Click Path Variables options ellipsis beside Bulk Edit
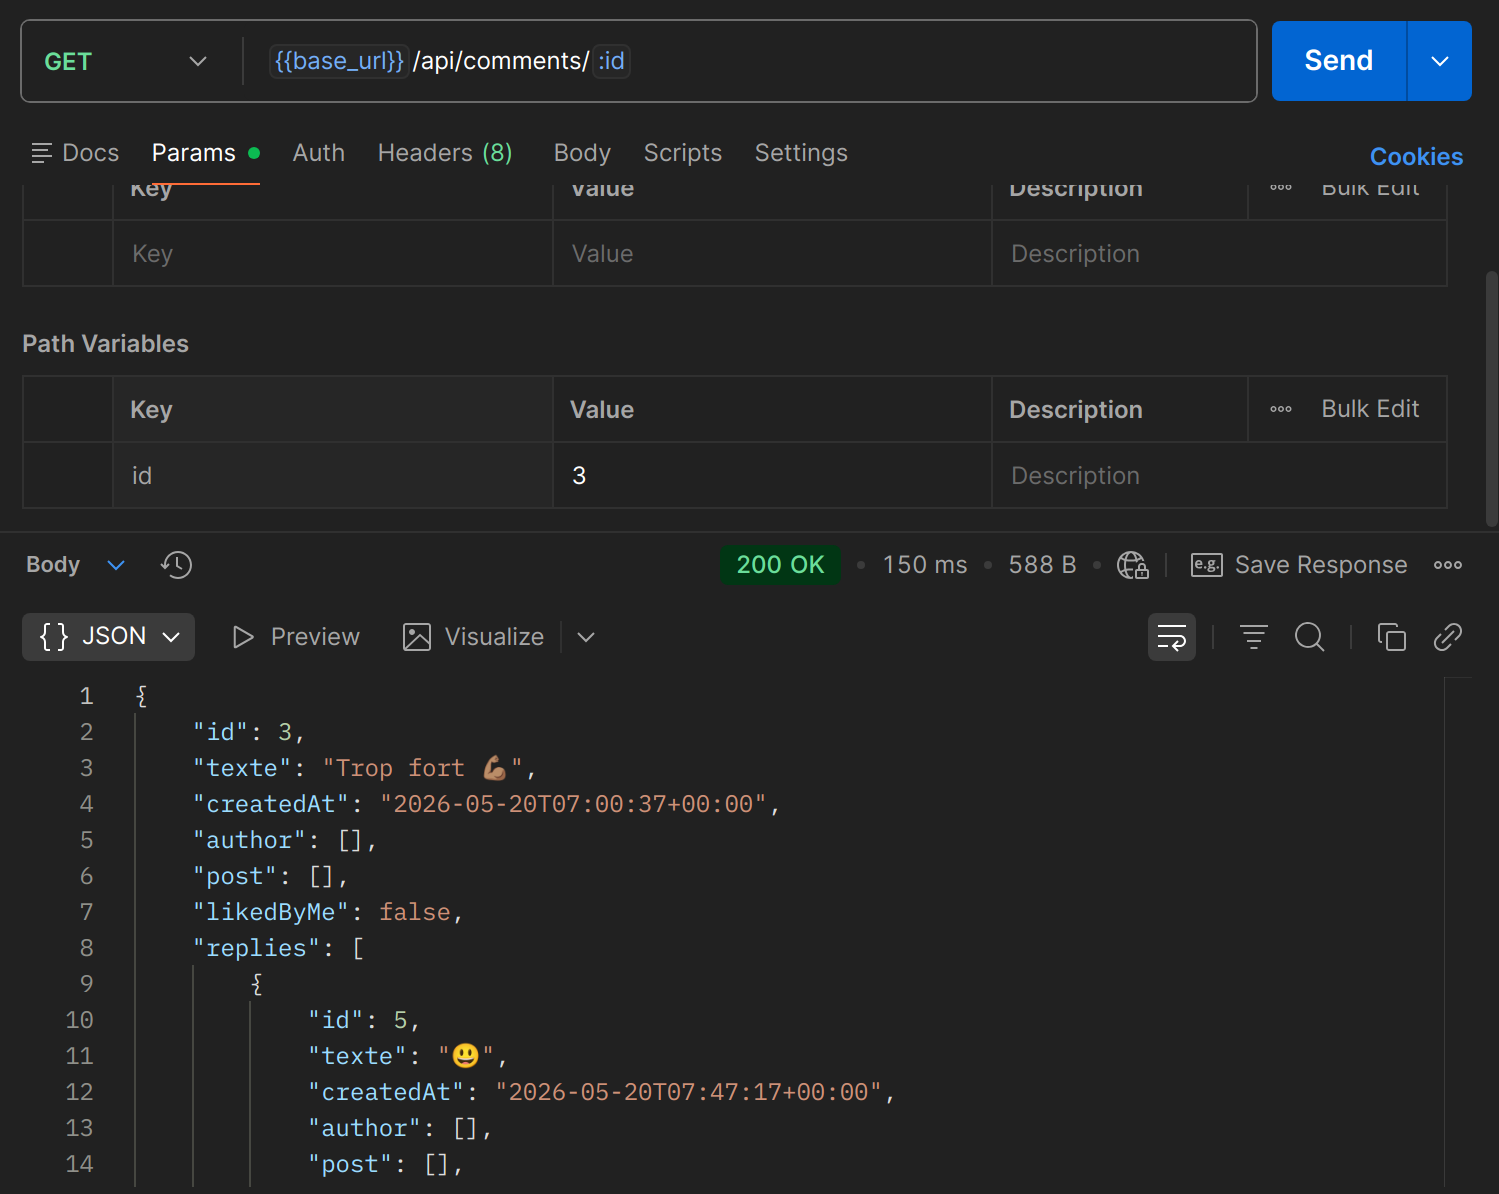Image resolution: width=1499 pixels, height=1194 pixels. click(1281, 409)
